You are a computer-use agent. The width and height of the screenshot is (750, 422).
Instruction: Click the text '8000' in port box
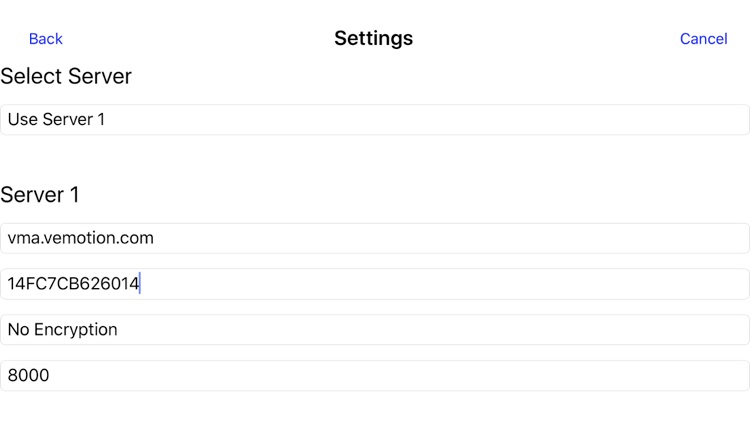pos(28,376)
